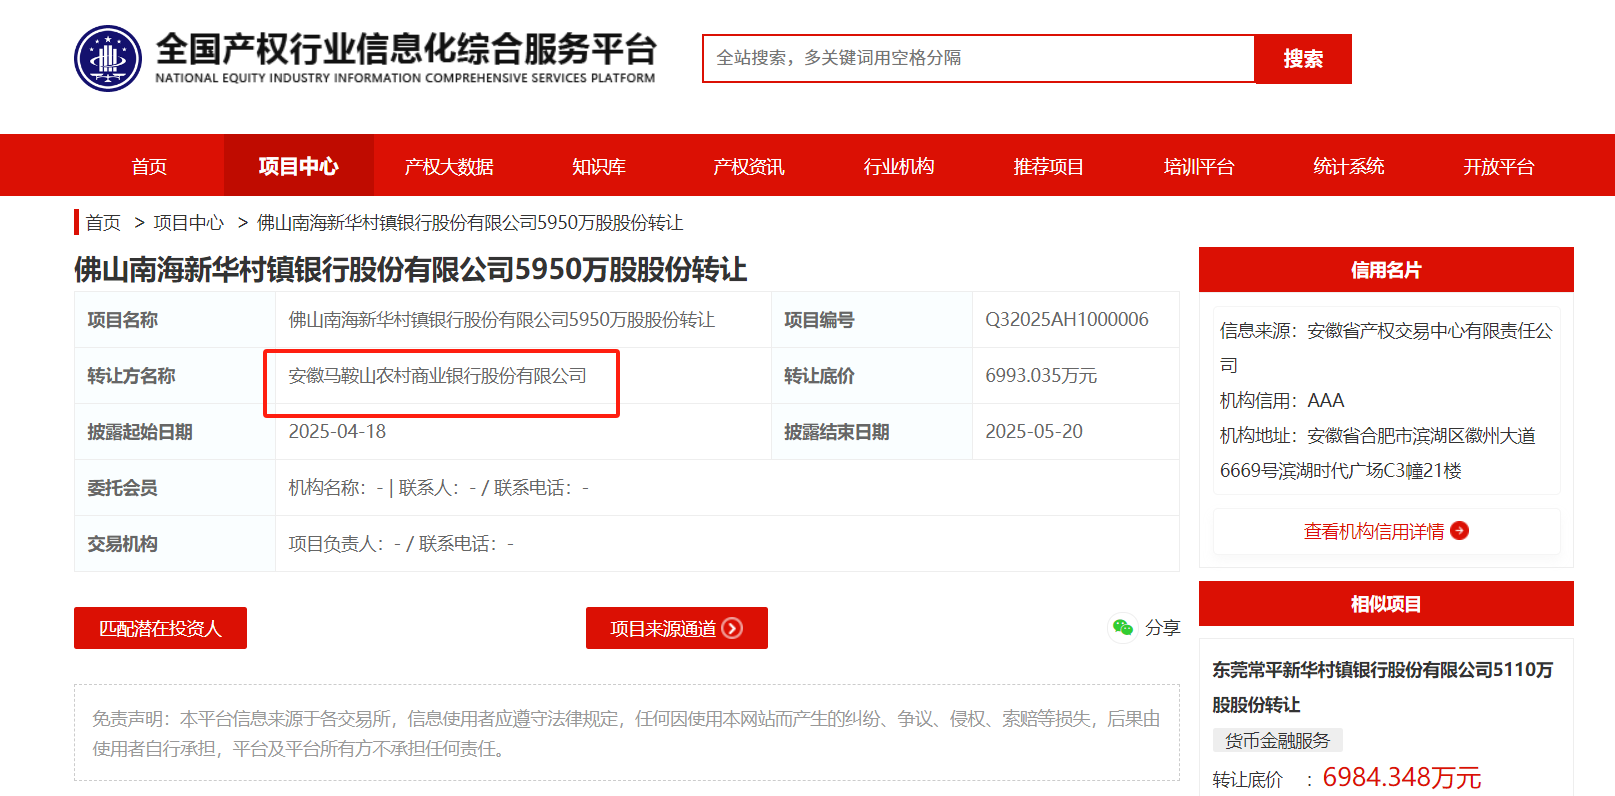Click the 交易机构 row details text
This screenshot has width=1615, height=796.
(401, 543)
